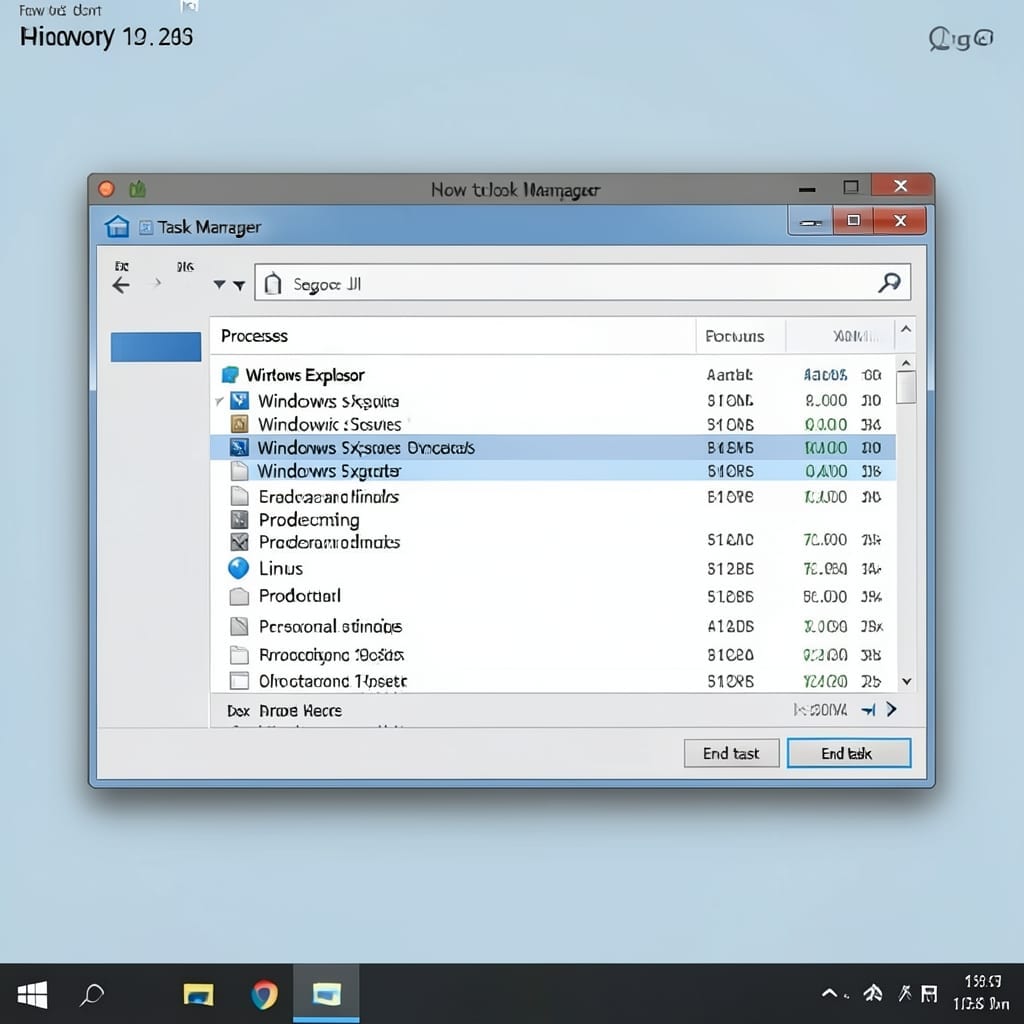Screen dimensions: 1024x1024
Task: Show hidden system tray icons
Action: [x=829, y=994]
